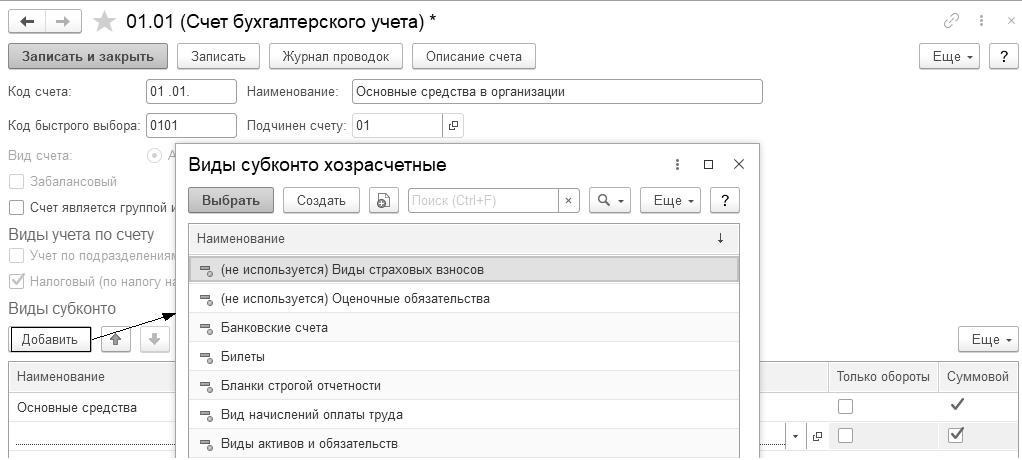Screen dimensions: 1022x460
Task: Clear the search field with X
Action: pos(568,201)
